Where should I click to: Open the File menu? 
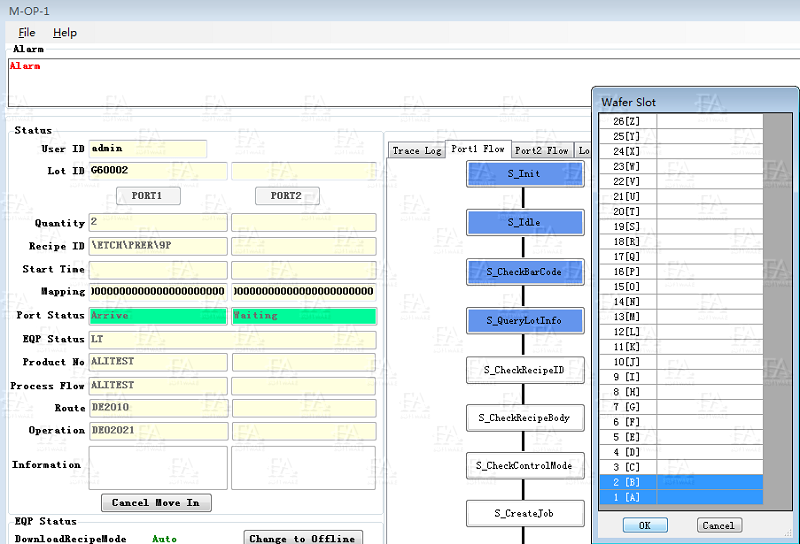point(27,33)
